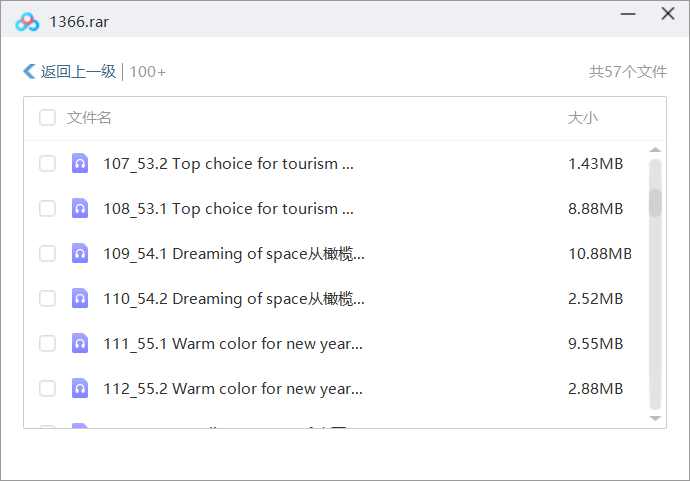This screenshot has height=481, width=690.
Task: Click scrollbar up arrow
Action: pos(655,150)
